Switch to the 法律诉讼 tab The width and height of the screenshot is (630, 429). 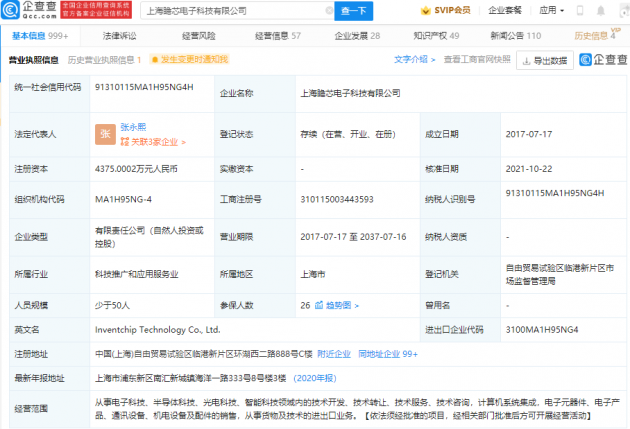coord(119,36)
